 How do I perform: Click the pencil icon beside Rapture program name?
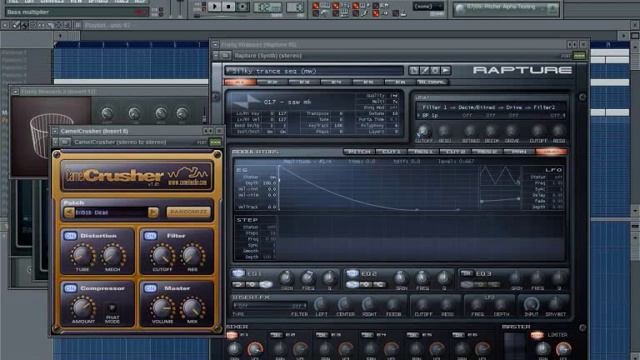click(x=424, y=71)
